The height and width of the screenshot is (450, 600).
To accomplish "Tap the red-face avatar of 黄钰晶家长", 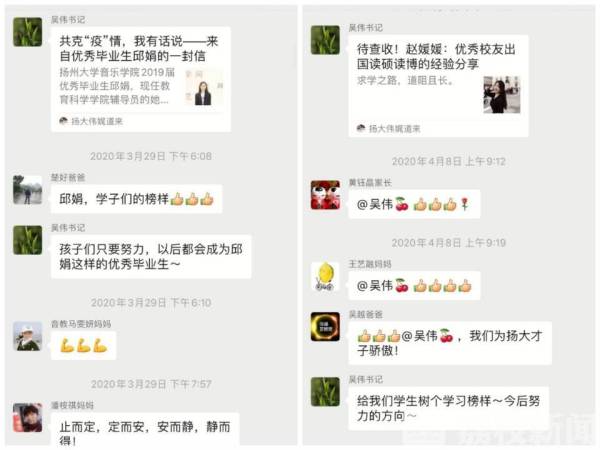I will click(x=325, y=195).
